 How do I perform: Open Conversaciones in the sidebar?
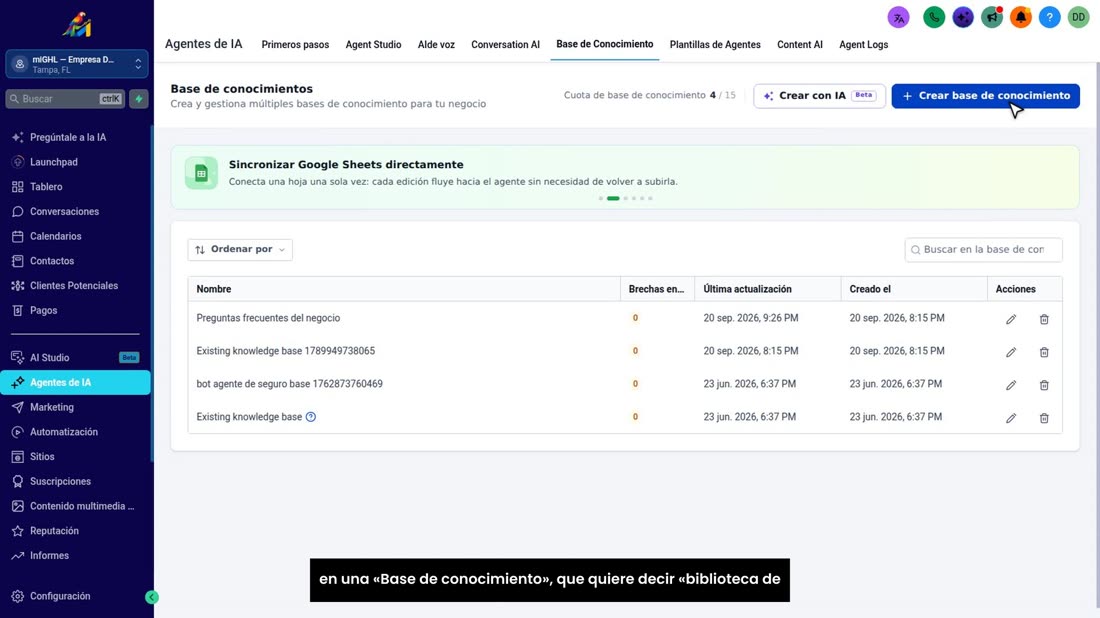[65, 211]
